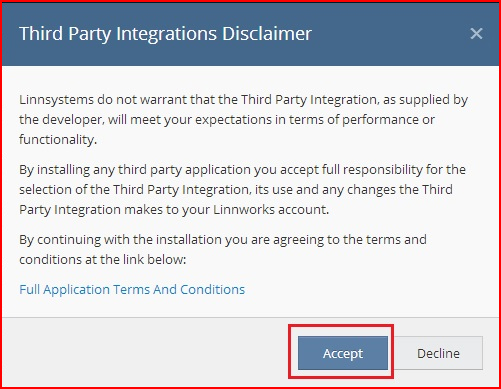Click the paragraph starting 'Linnsystems do not warrant'

tap(243, 119)
